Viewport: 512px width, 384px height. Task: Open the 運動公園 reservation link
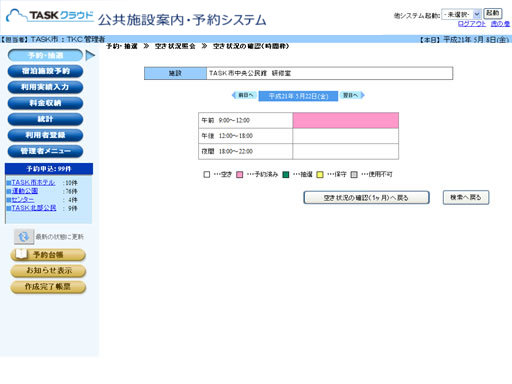(25, 191)
